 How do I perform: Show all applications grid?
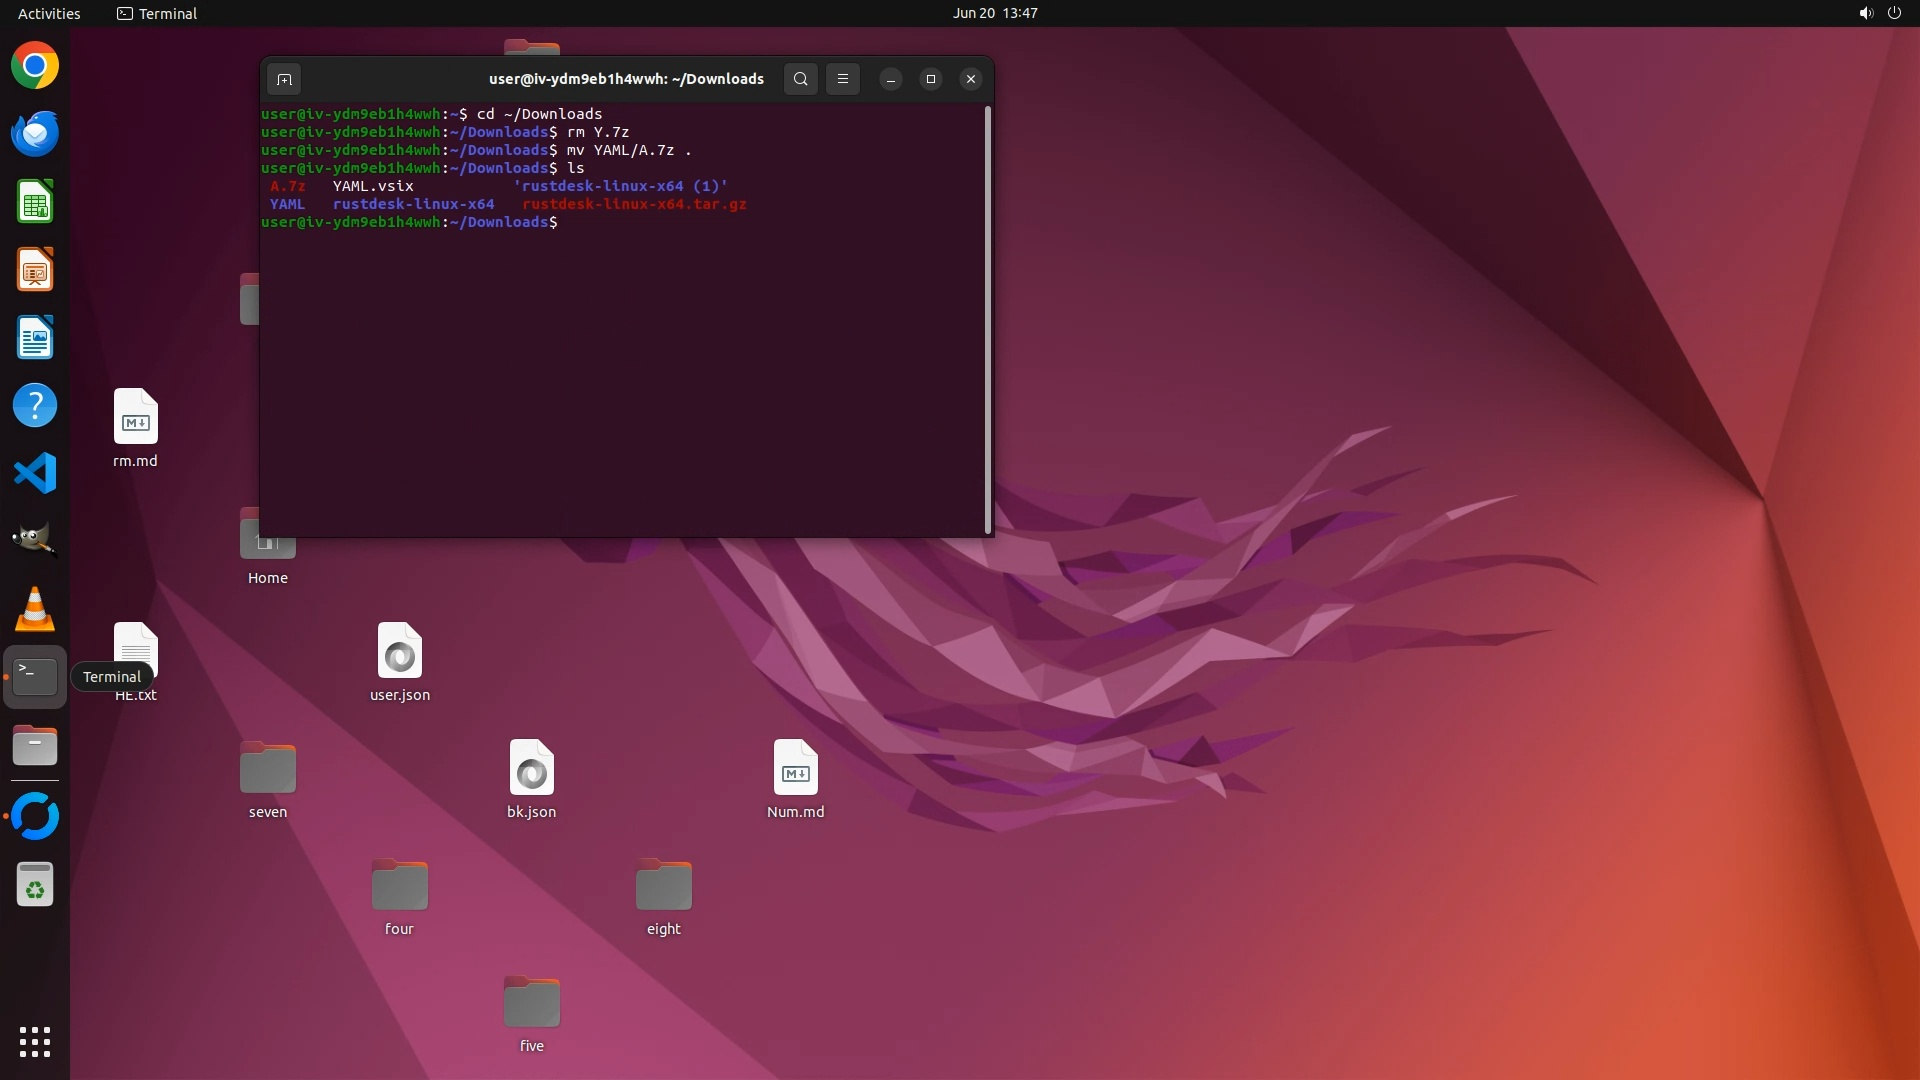[35, 1041]
